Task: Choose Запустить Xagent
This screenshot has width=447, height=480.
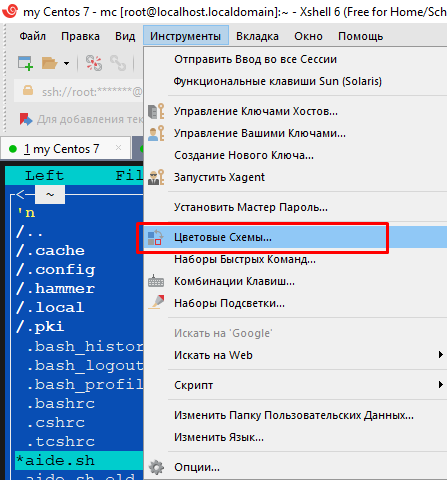Action: 295,177
